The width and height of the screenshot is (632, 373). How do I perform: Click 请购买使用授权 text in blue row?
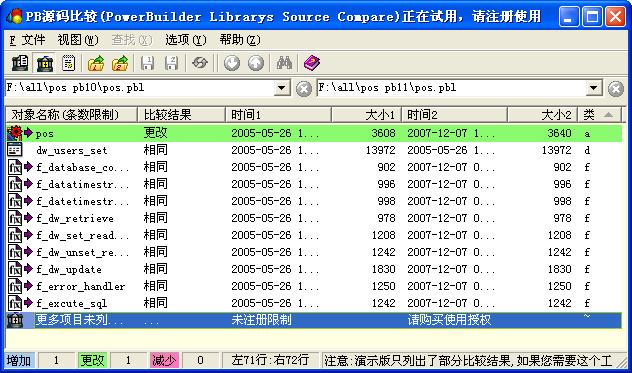[x=449, y=320]
